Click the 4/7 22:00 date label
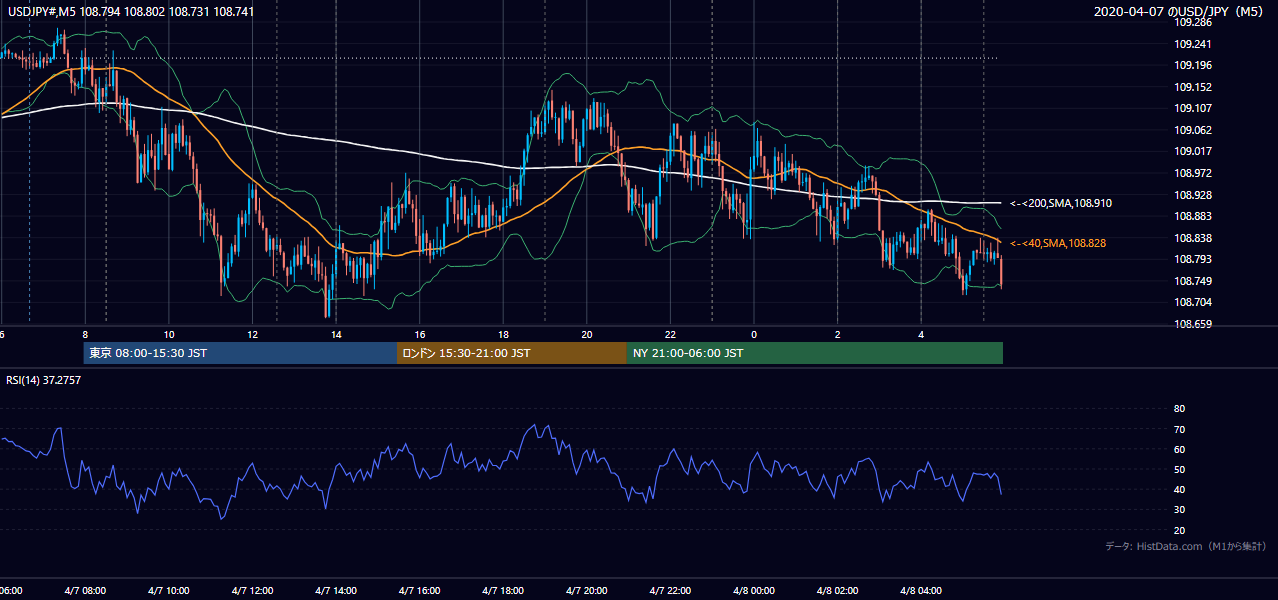This screenshot has width=1278, height=600. 670,591
